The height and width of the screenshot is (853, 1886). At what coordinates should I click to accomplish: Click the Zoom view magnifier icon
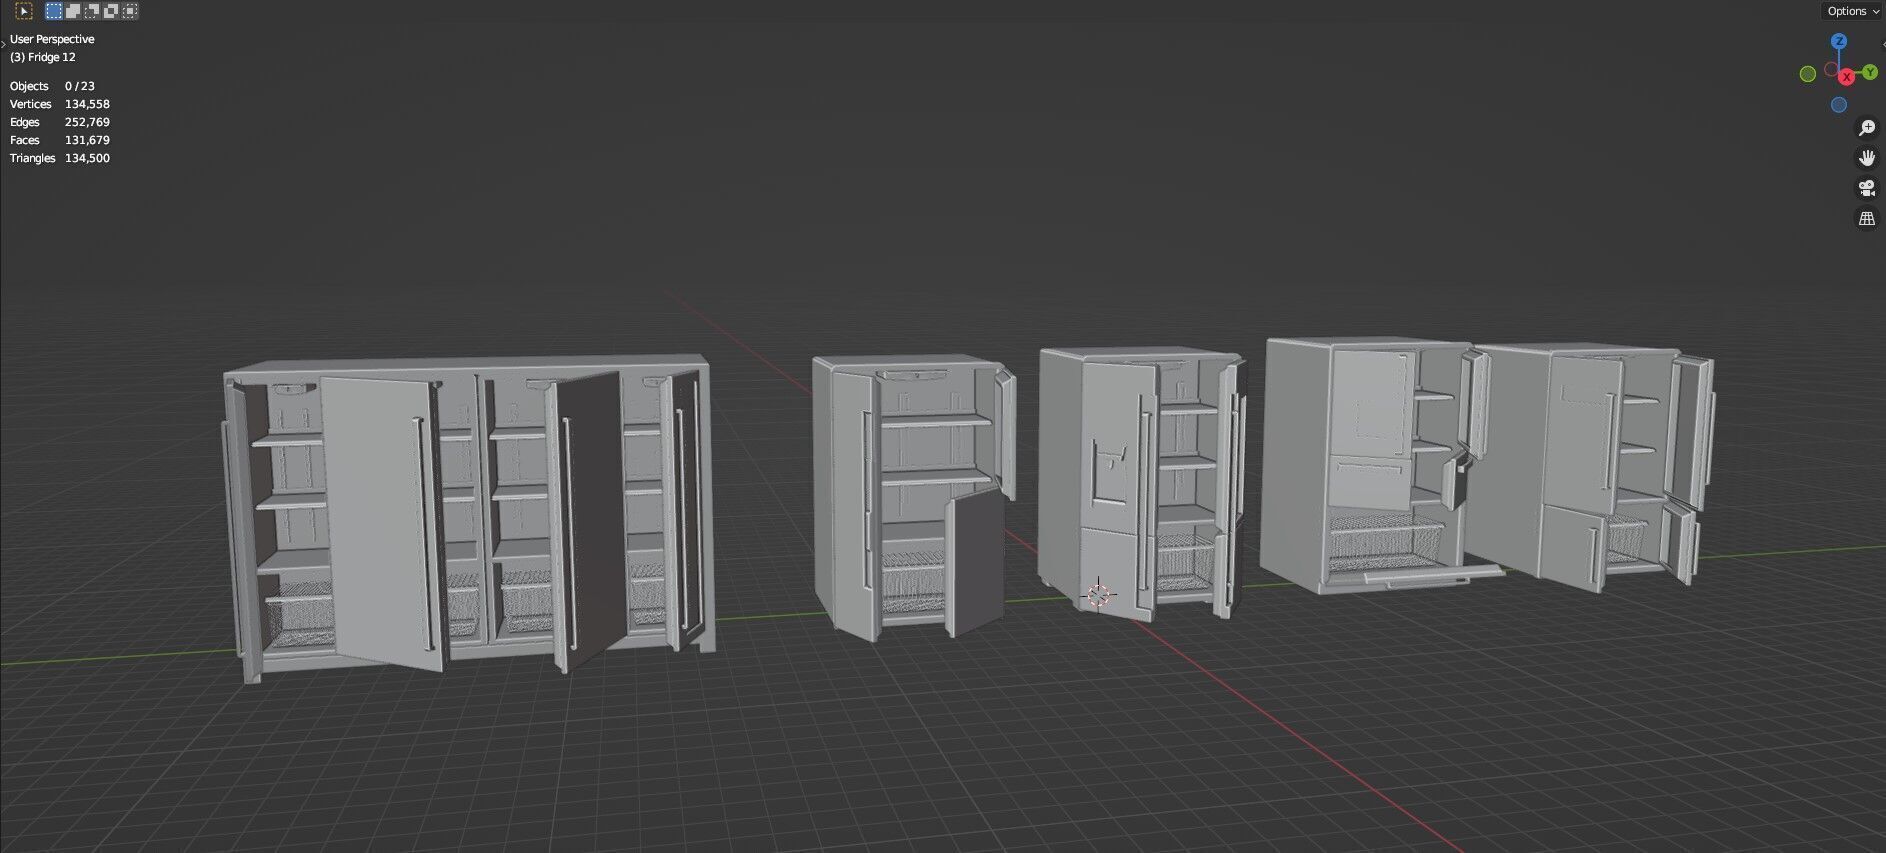(1866, 128)
